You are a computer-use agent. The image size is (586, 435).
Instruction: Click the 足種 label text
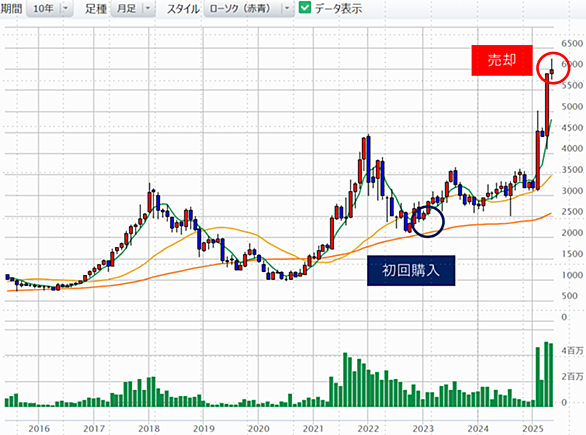pyautogui.click(x=96, y=8)
